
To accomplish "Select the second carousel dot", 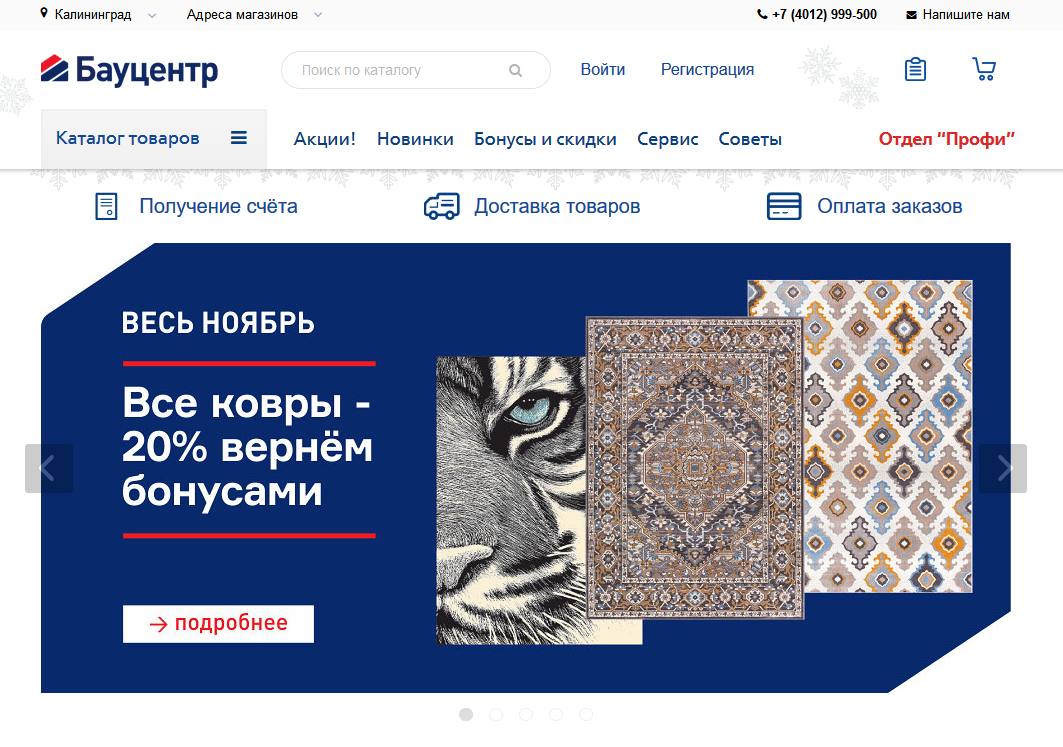I will (496, 714).
